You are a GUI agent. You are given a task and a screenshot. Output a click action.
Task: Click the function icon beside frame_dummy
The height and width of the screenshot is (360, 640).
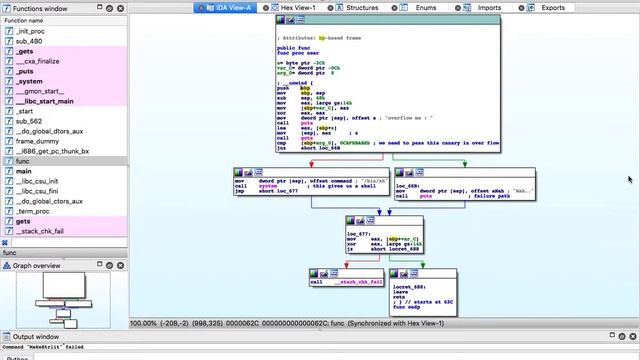9,141
